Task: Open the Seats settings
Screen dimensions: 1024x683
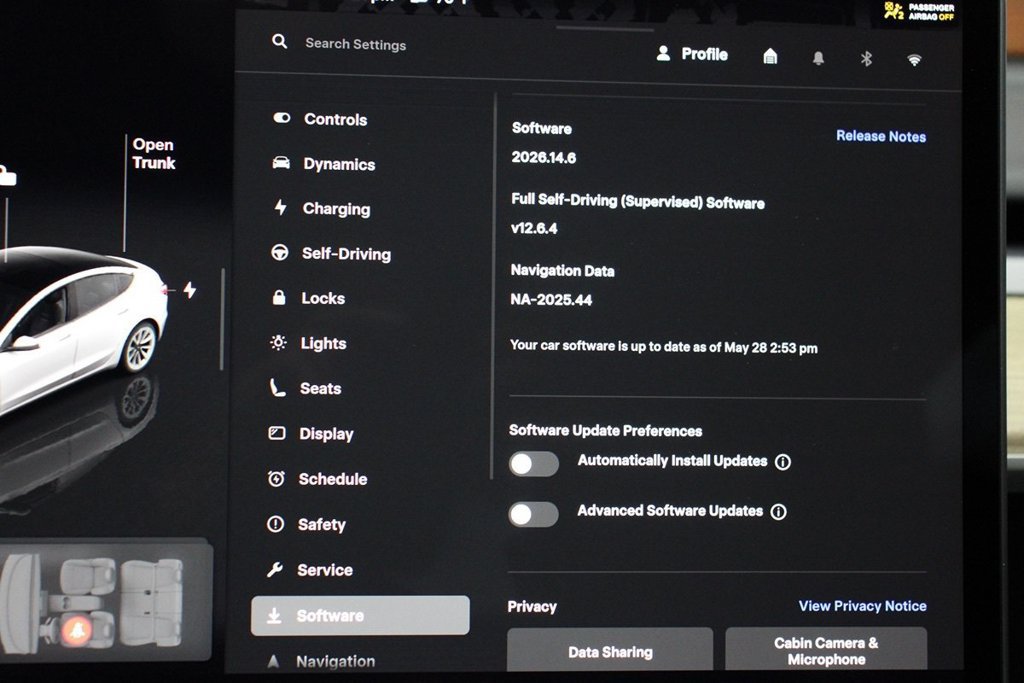Action: click(305, 388)
